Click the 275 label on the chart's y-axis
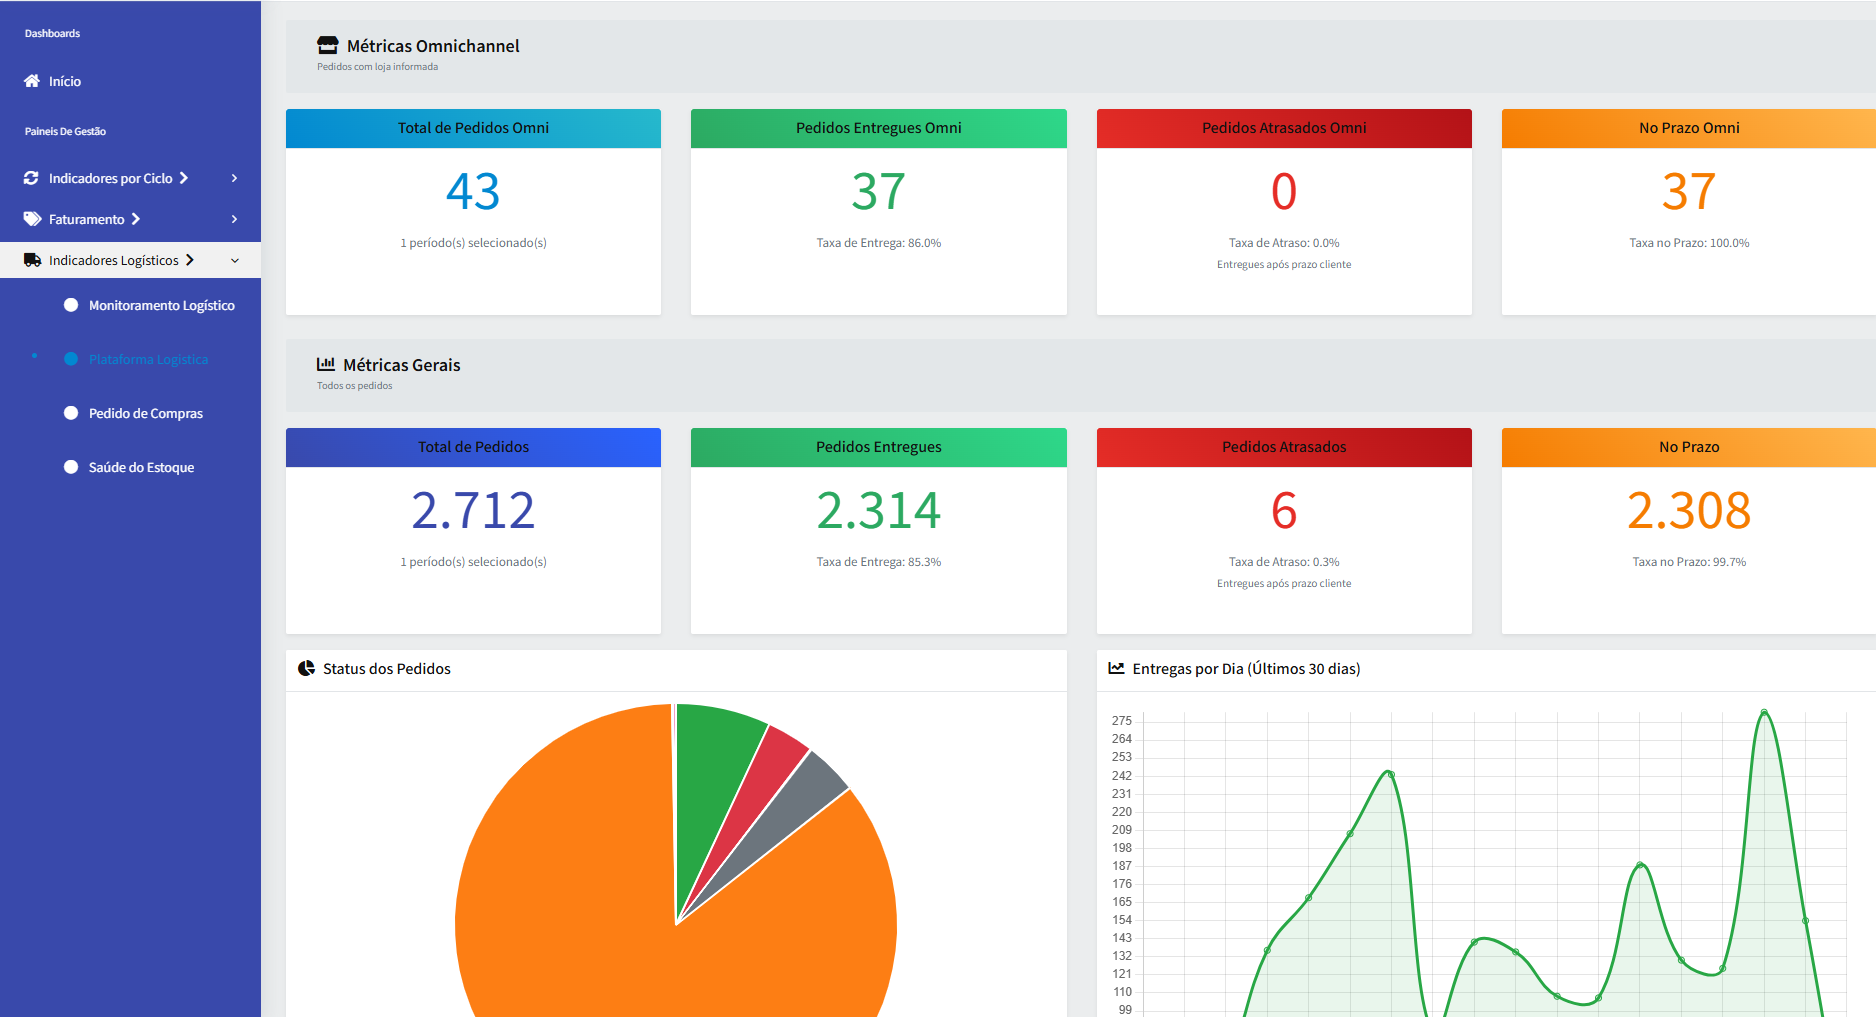Screen dimensions: 1876x1017 tap(1122, 720)
